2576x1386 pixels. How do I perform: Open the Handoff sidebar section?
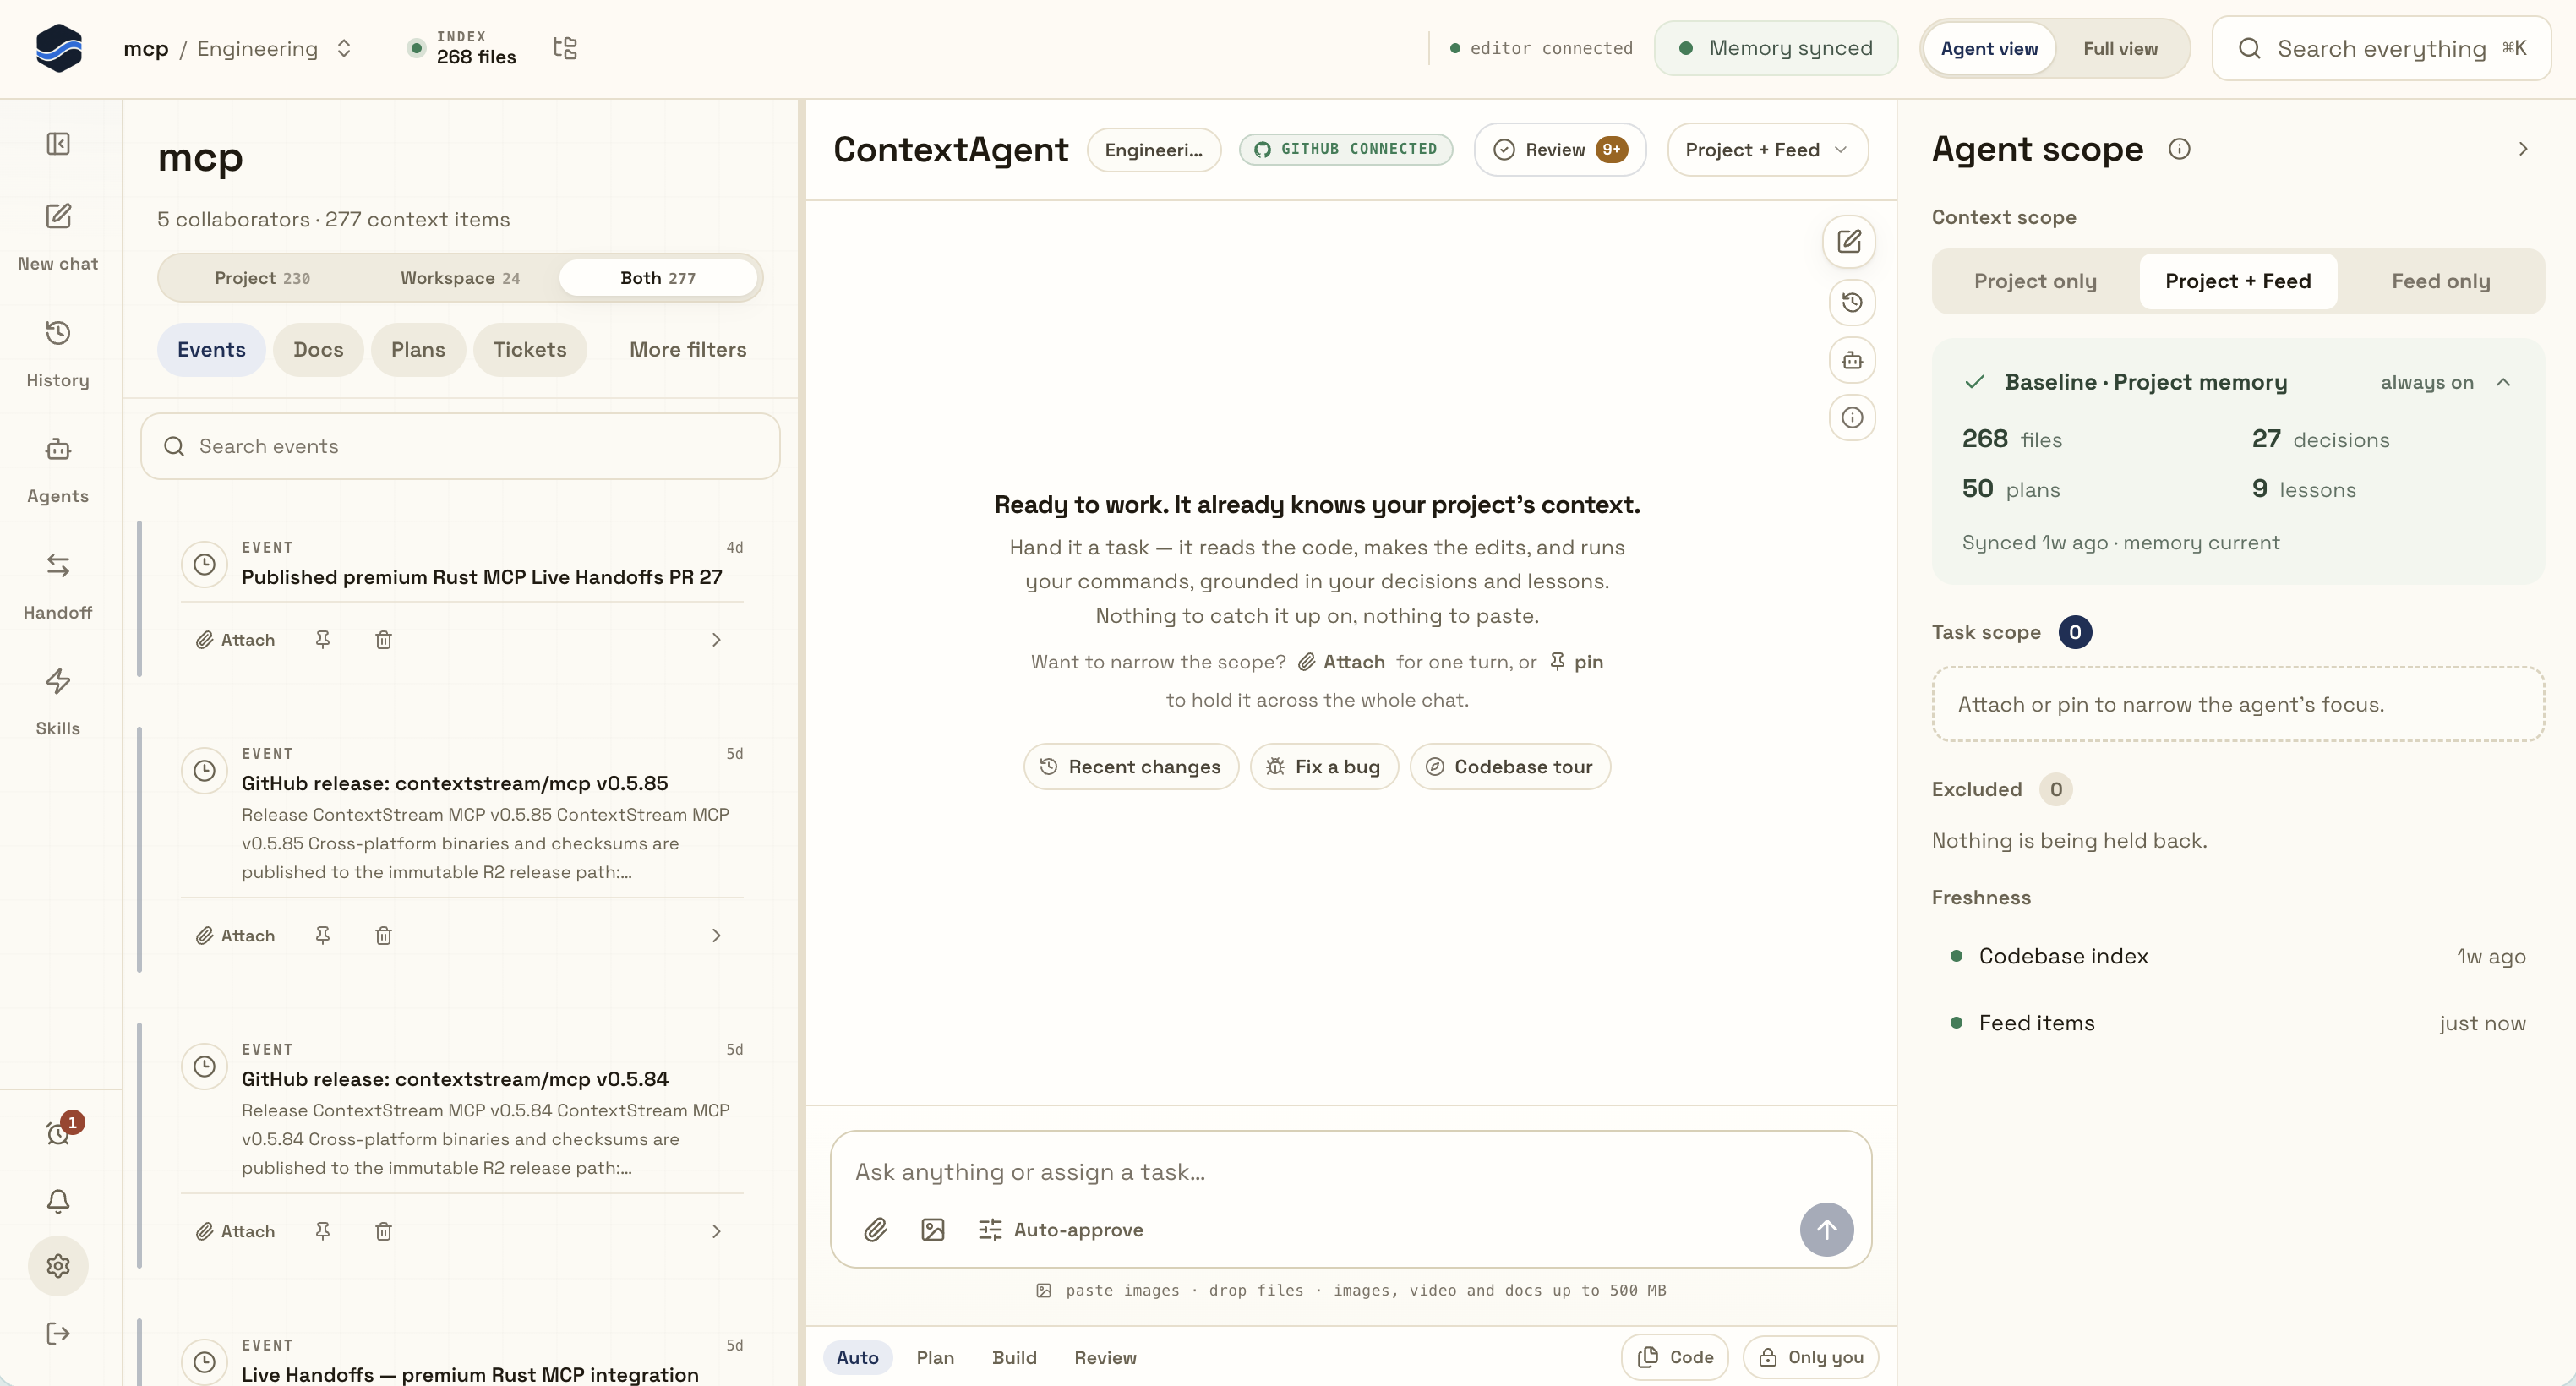[x=58, y=585]
